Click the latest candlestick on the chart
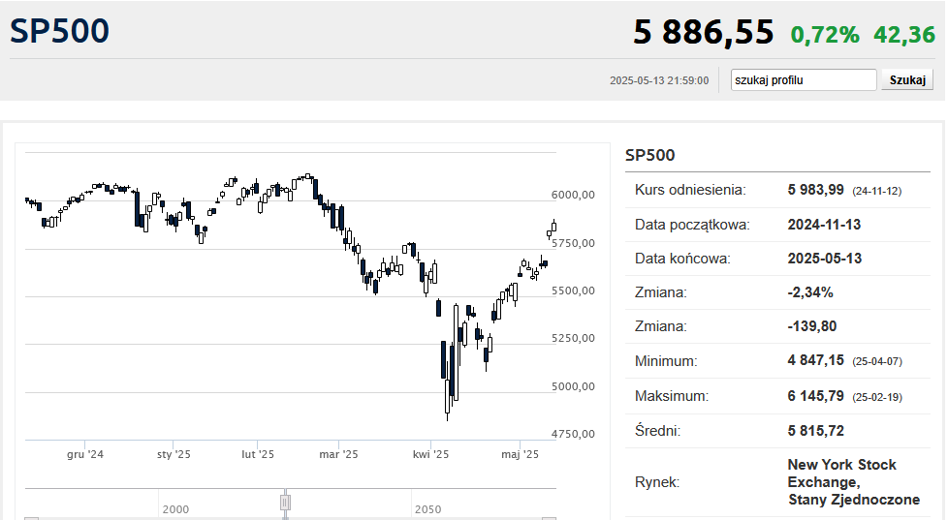The height and width of the screenshot is (520, 948). click(x=554, y=227)
